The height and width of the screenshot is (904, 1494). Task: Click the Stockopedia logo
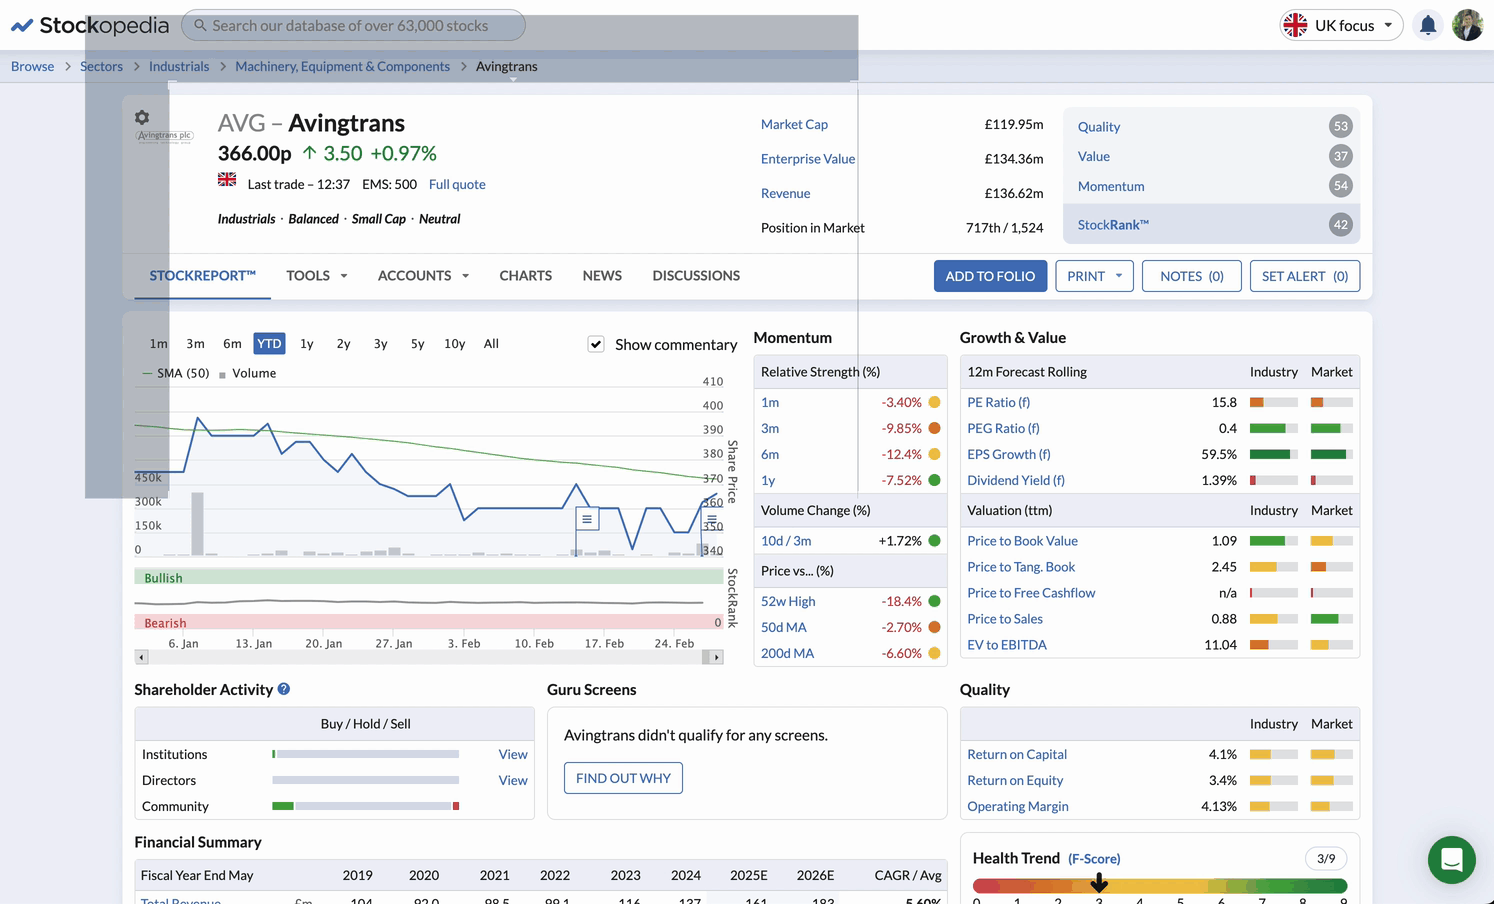pyautogui.click(x=90, y=25)
